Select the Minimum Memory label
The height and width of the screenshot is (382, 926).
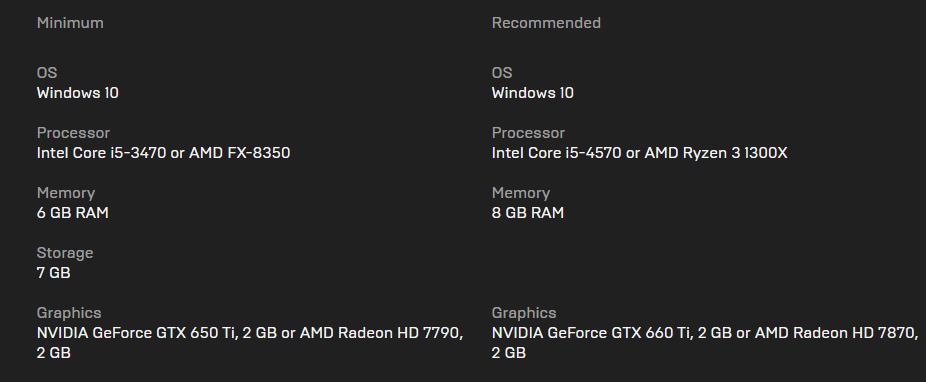pos(66,193)
